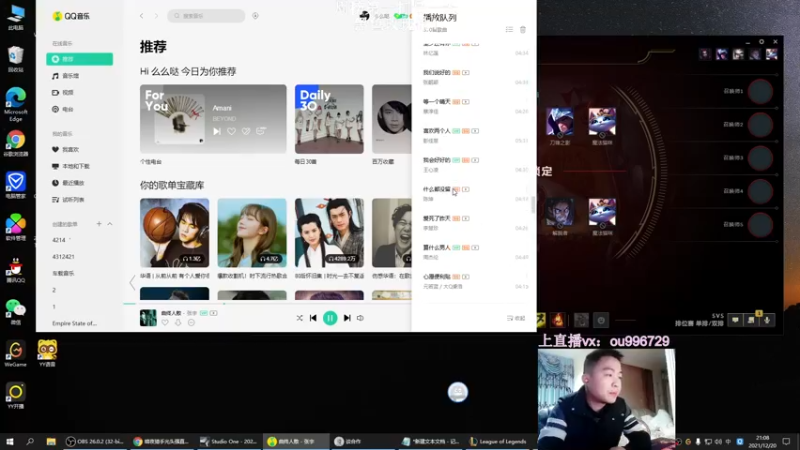Image resolution: width=800 pixels, height=450 pixels.
Task: Play next on For You card
Action: 217,131
